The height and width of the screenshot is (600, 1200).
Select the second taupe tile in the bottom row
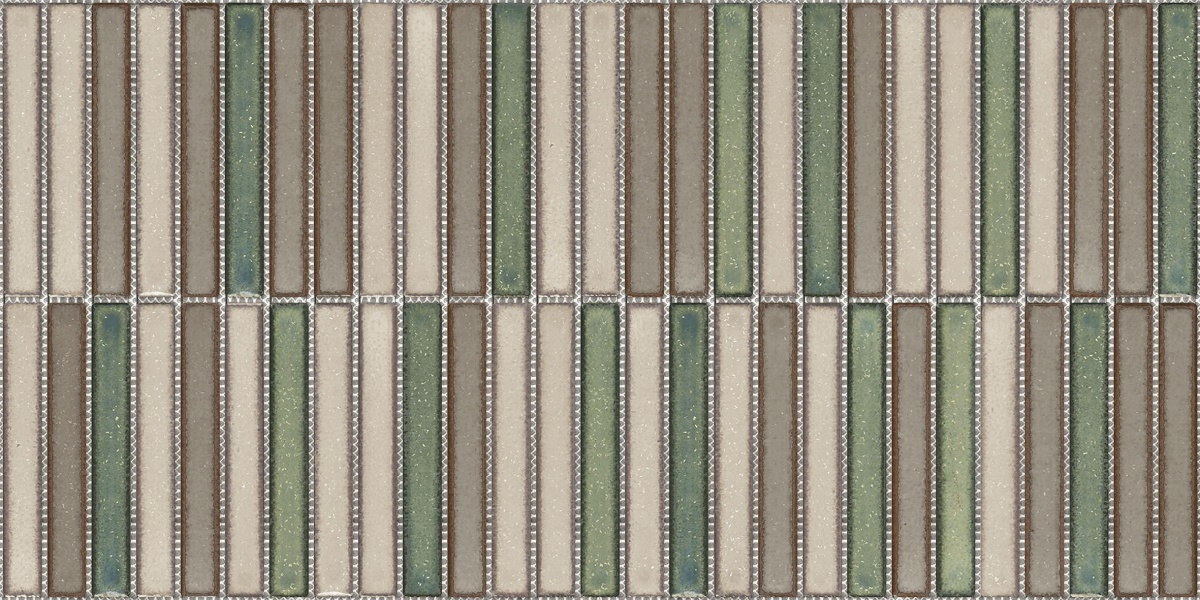(x=200, y=448)
